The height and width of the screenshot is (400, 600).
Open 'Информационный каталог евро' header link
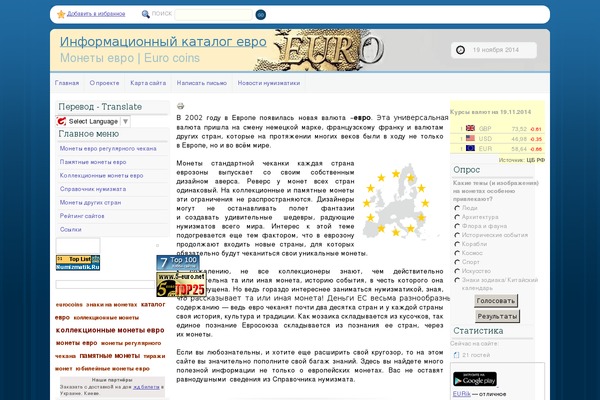(163, 41)
